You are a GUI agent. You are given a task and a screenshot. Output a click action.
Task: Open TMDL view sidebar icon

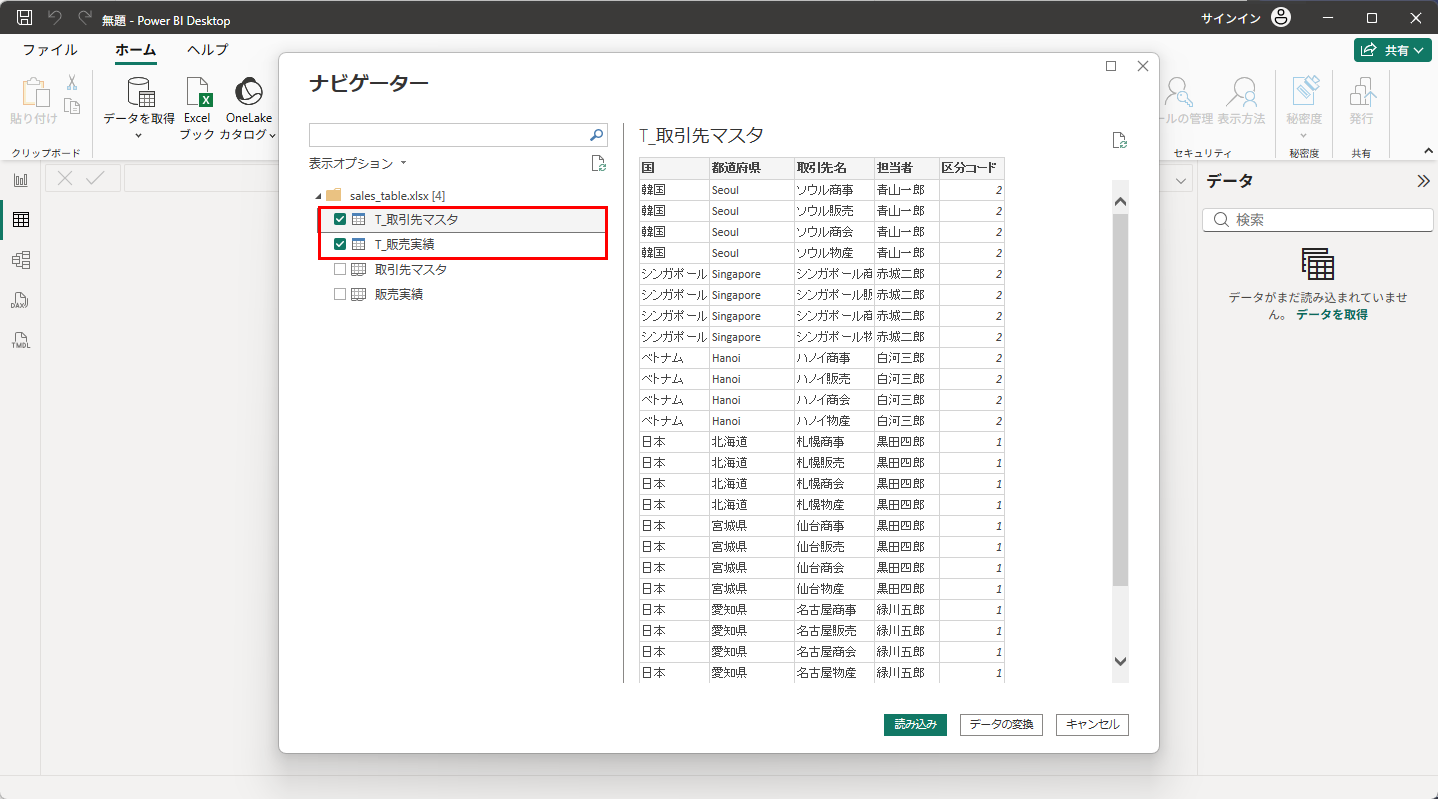20,340
